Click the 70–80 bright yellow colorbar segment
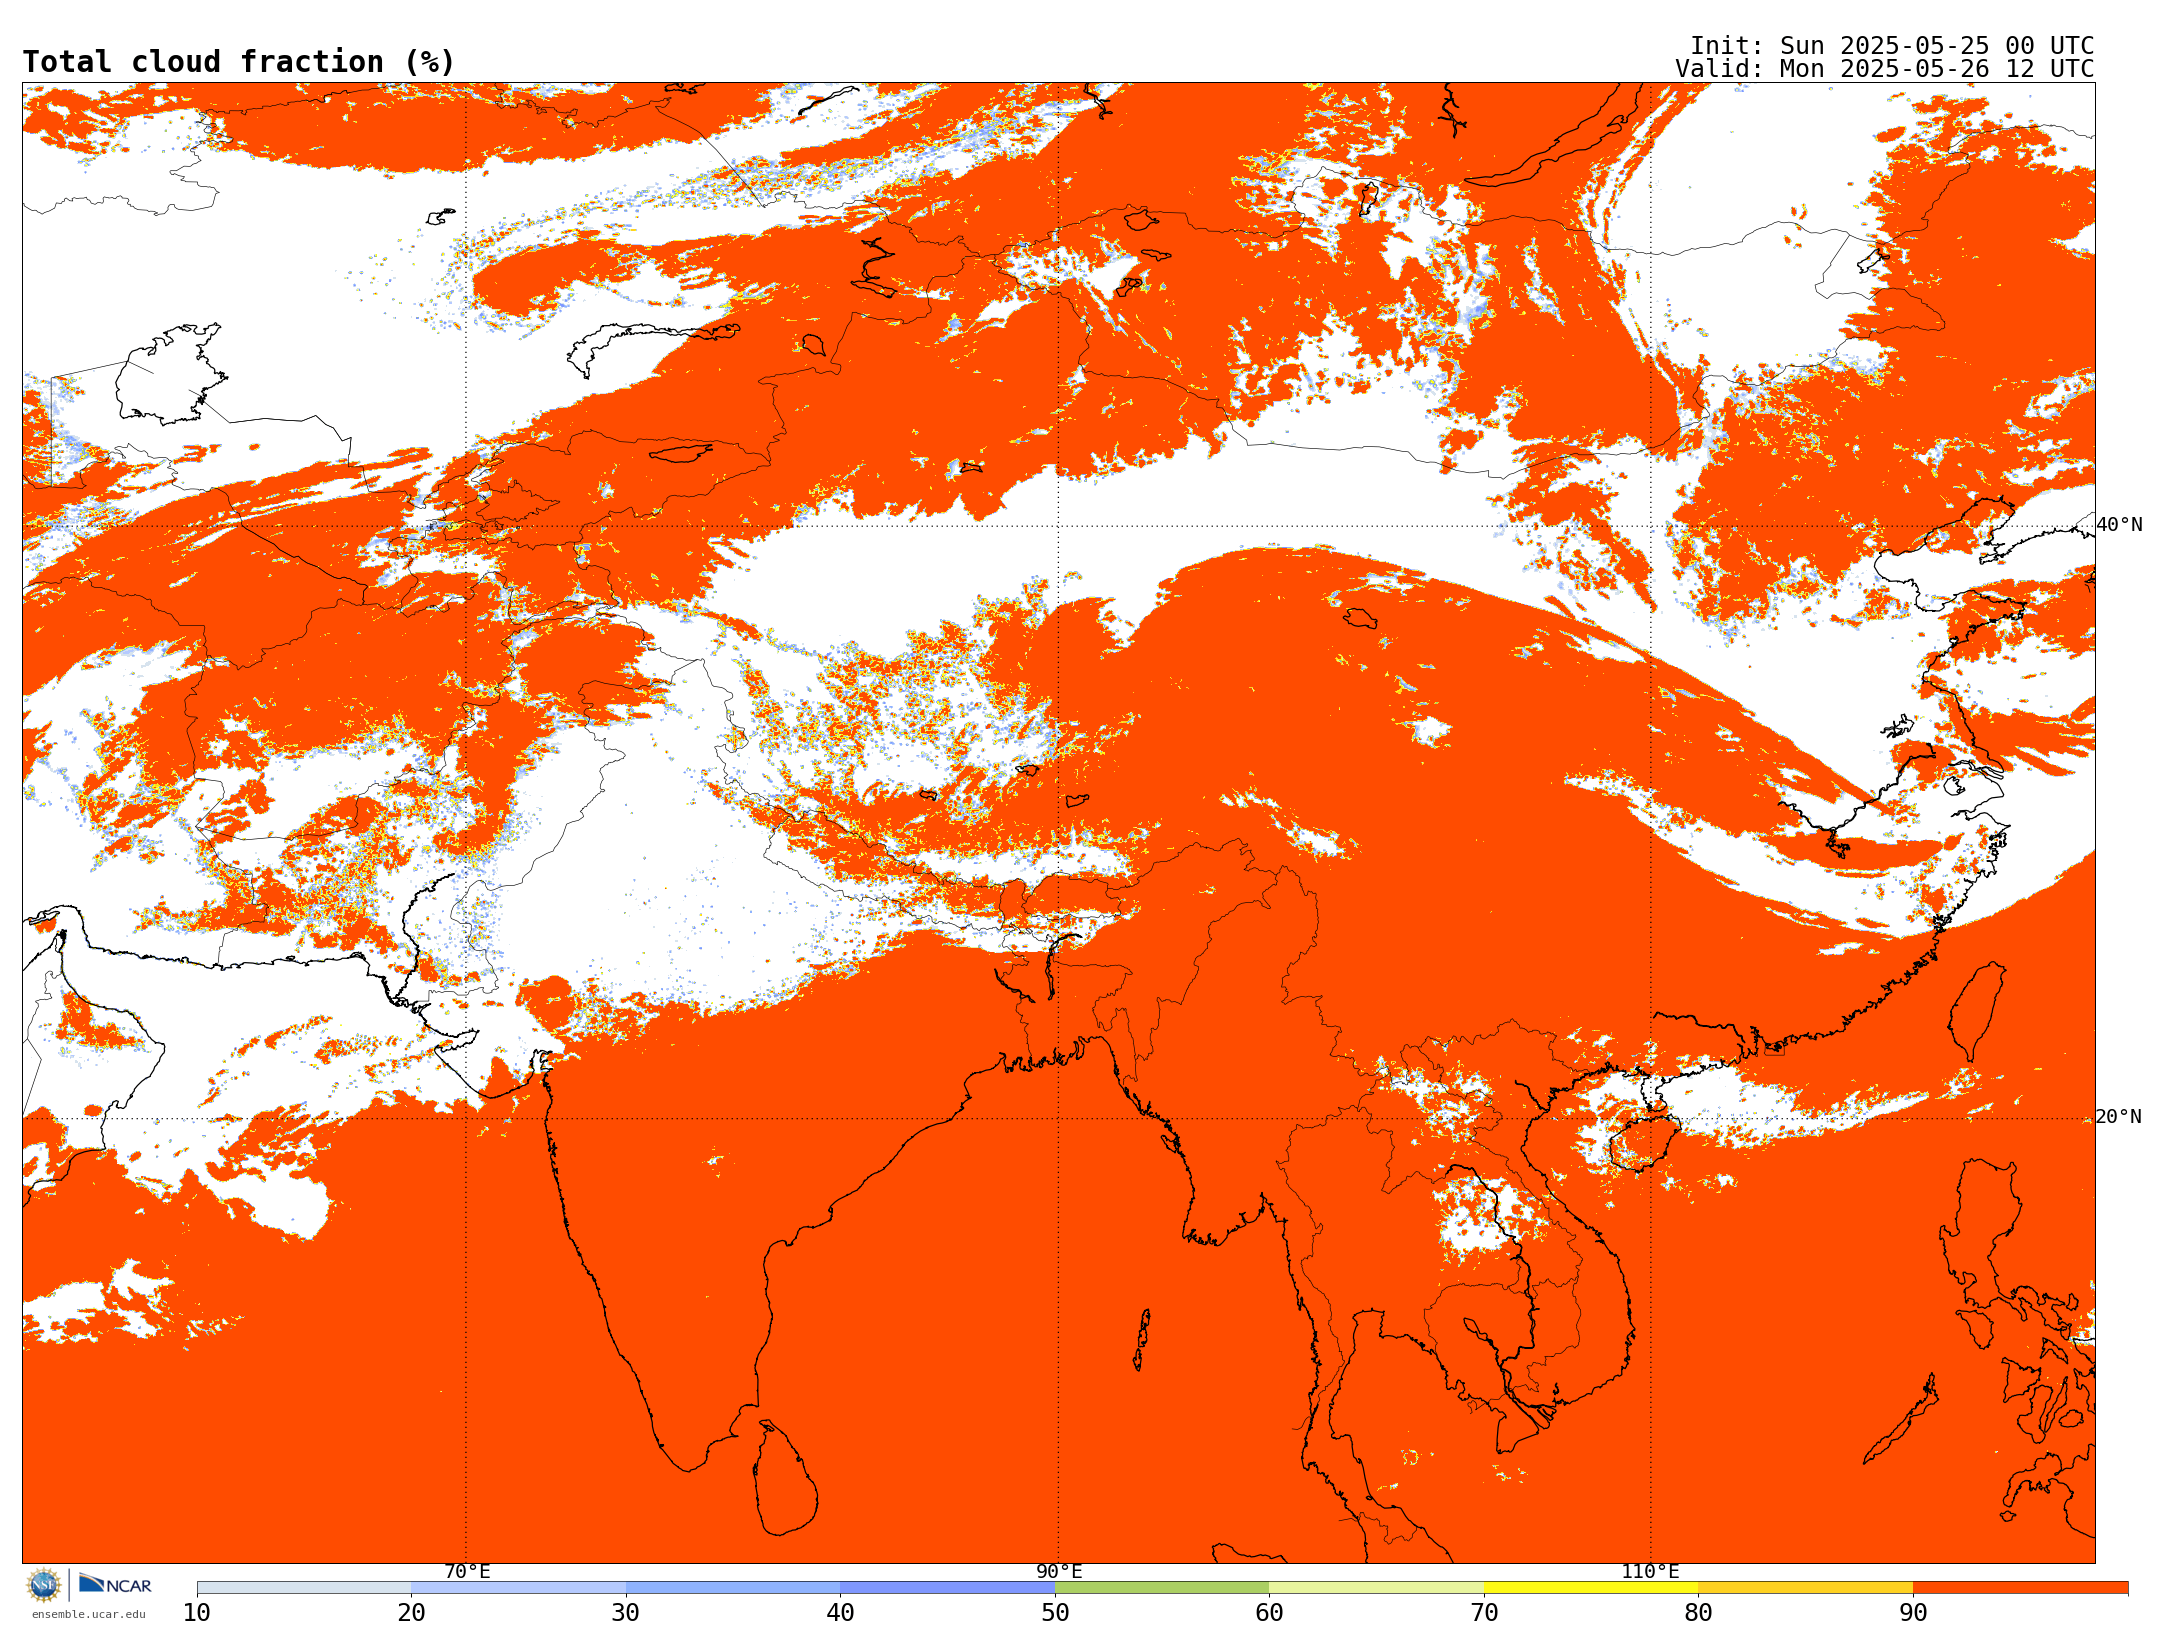This screenshot has width=2160, height=1626. [1591, 1588]
